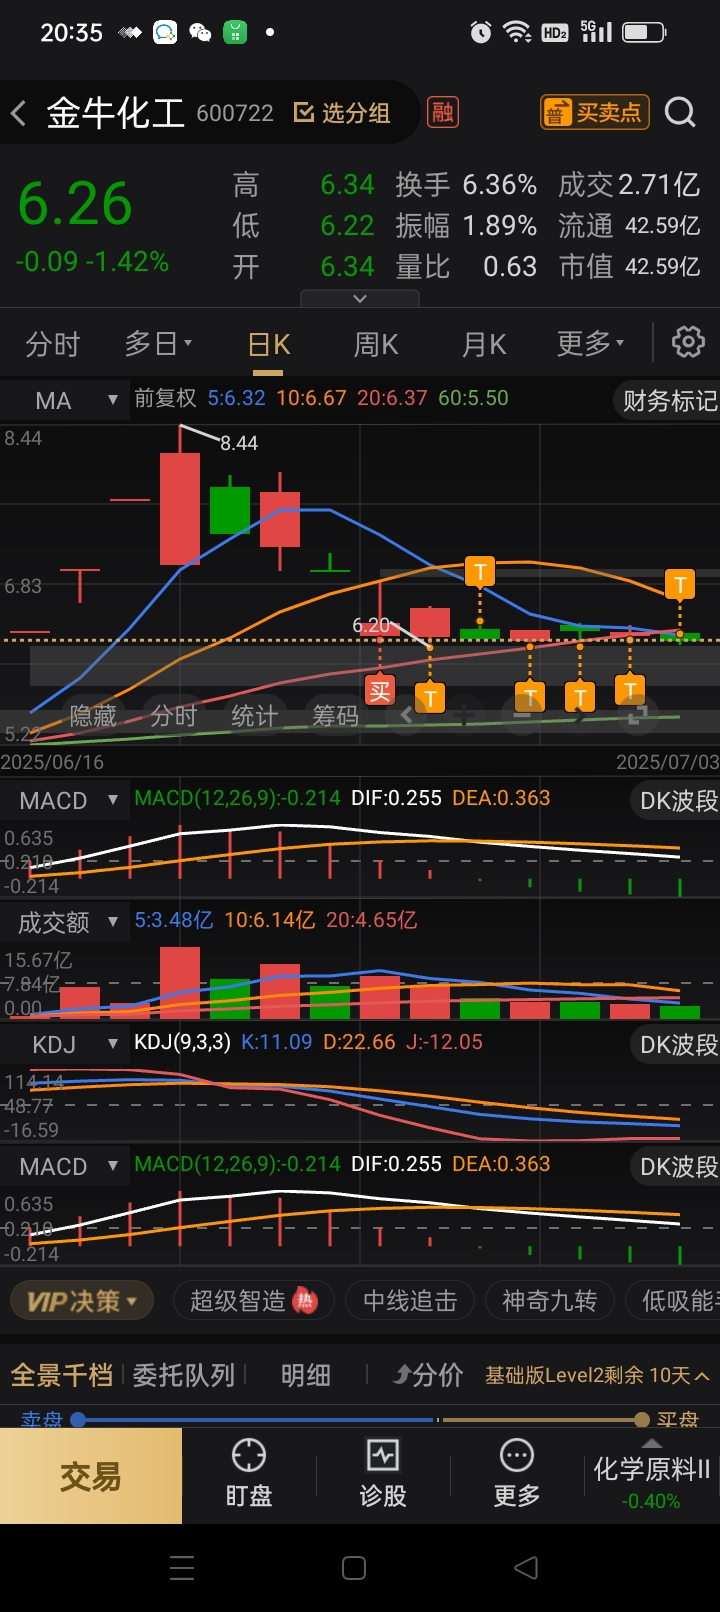Toggle the 筹码 chip distribution view
Image resolution: width=720 pixels, height=1612 pixels.
point(335,715)
